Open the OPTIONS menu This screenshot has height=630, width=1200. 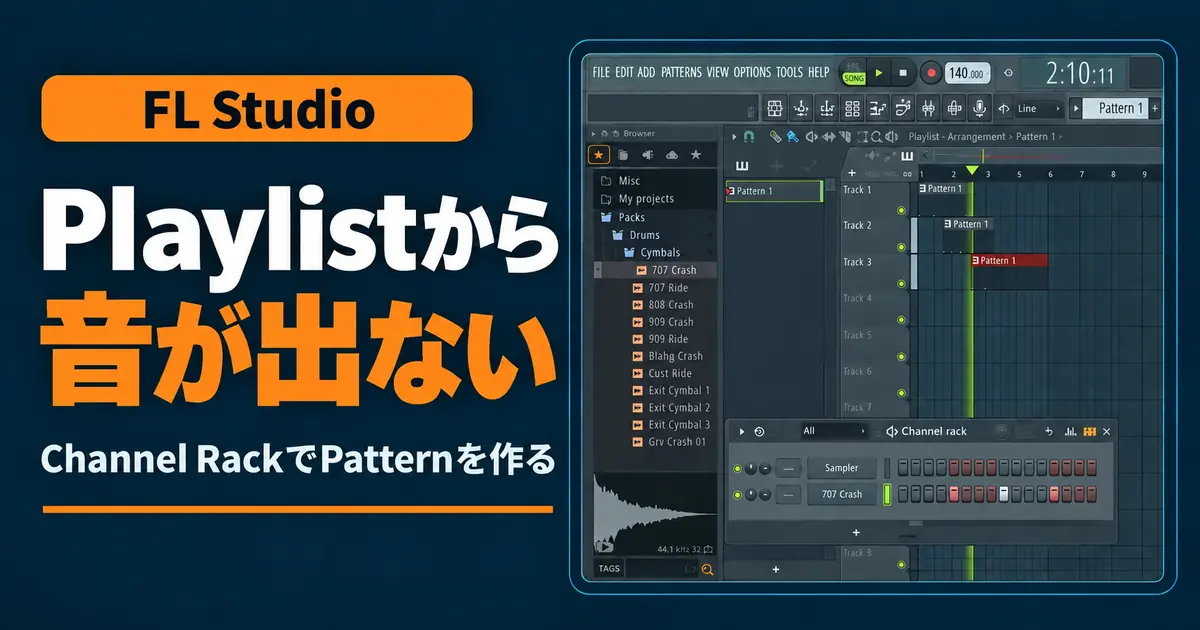(752, 72)
